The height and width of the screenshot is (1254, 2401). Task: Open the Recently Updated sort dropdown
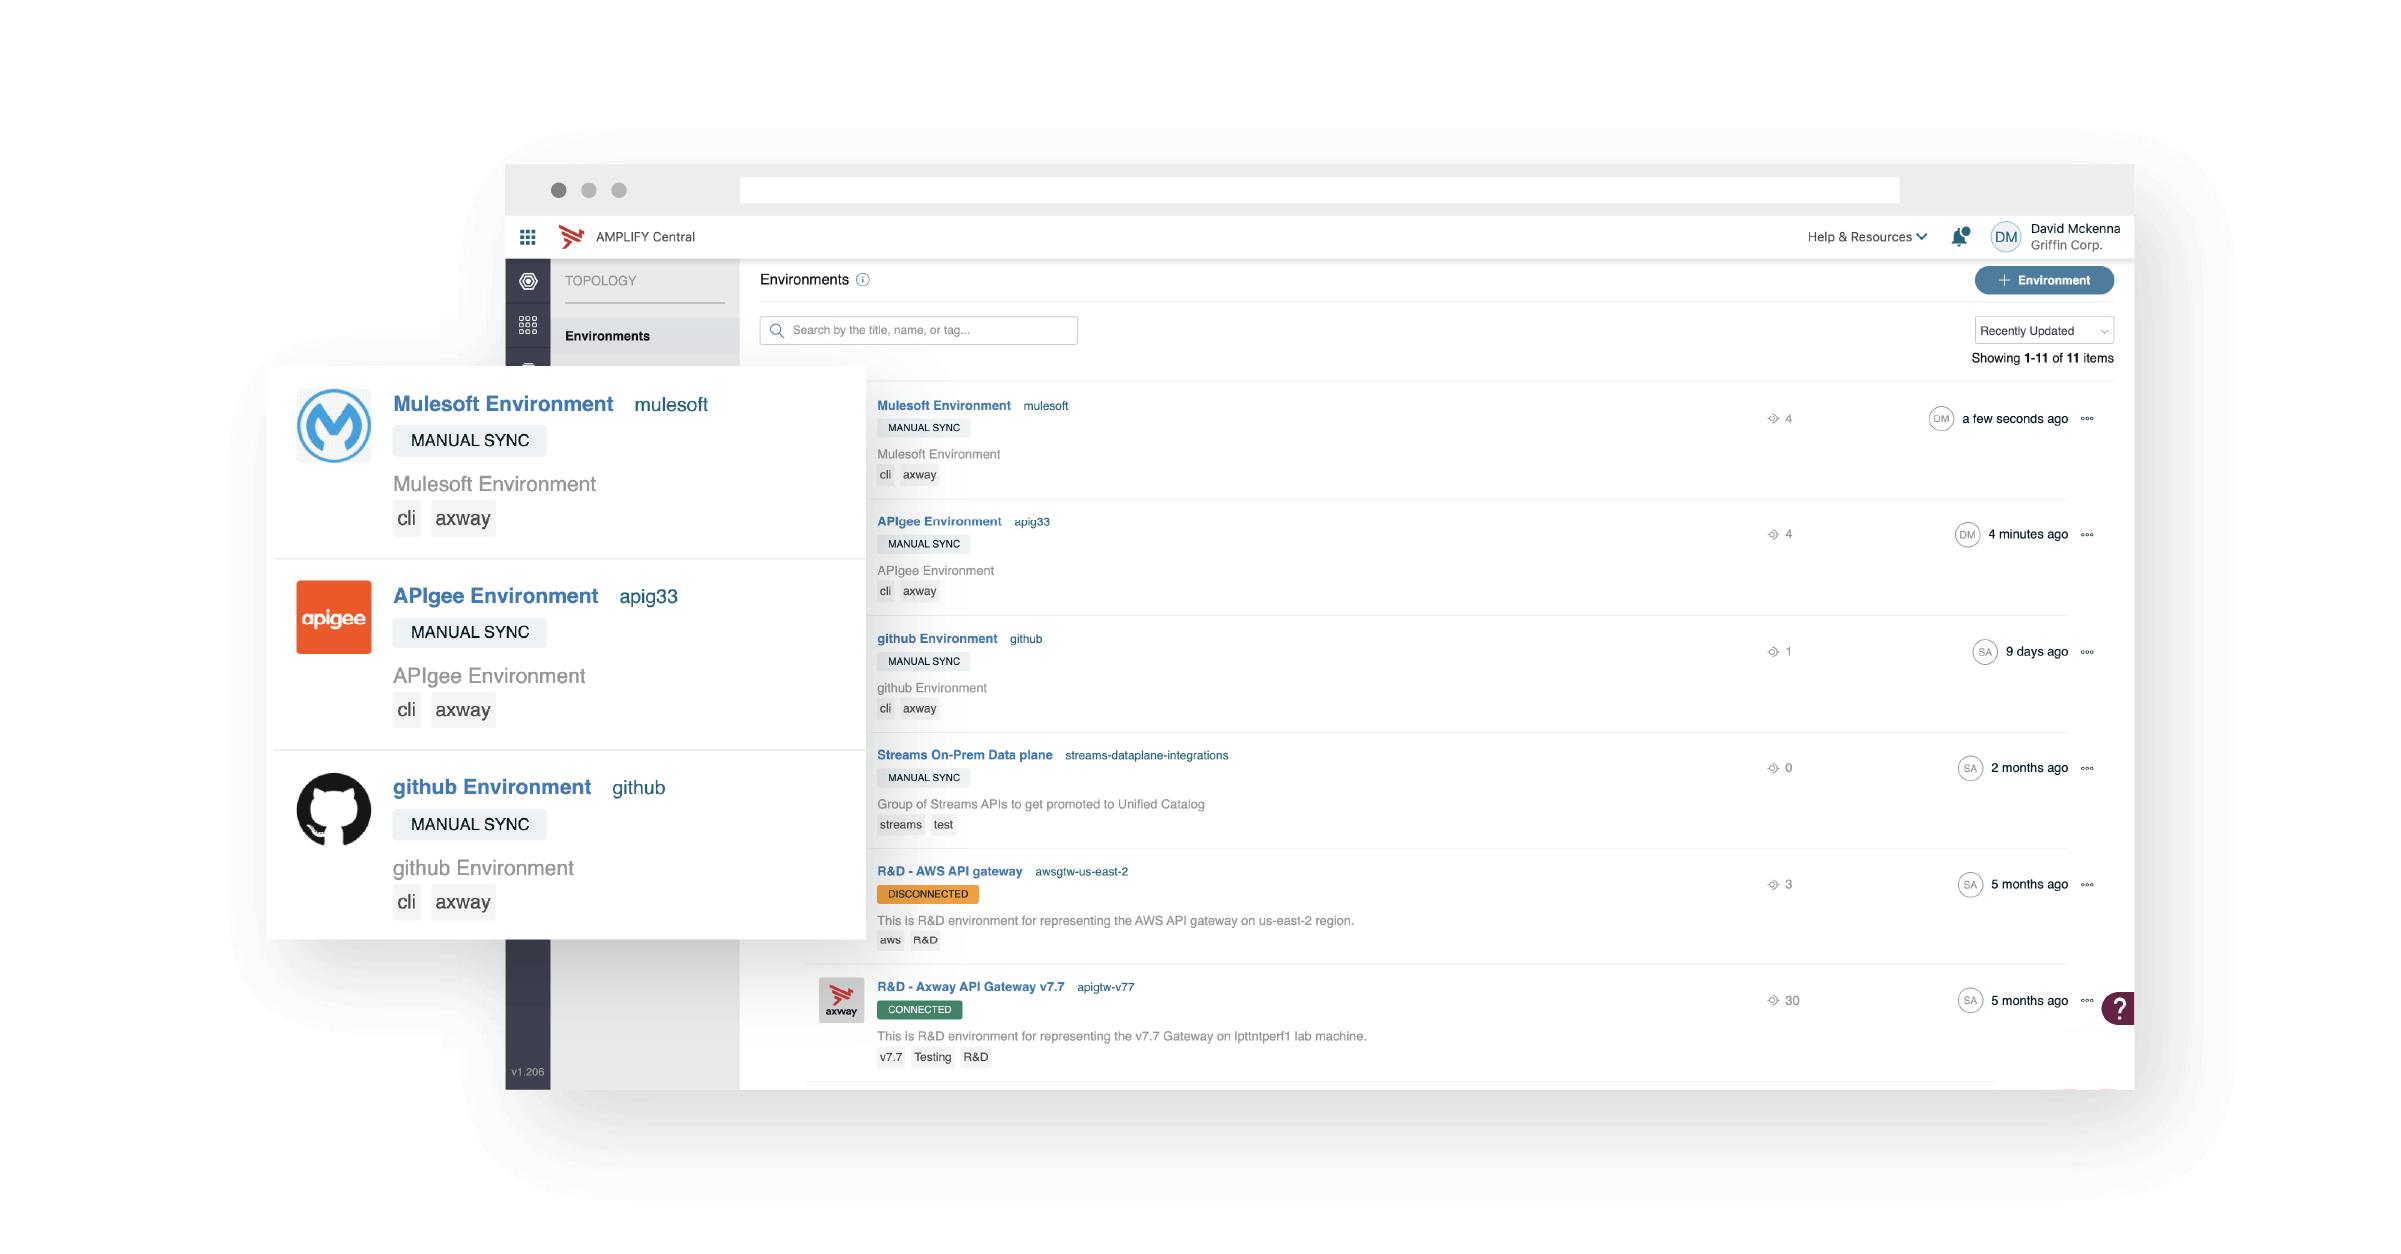pos(2043,331)
